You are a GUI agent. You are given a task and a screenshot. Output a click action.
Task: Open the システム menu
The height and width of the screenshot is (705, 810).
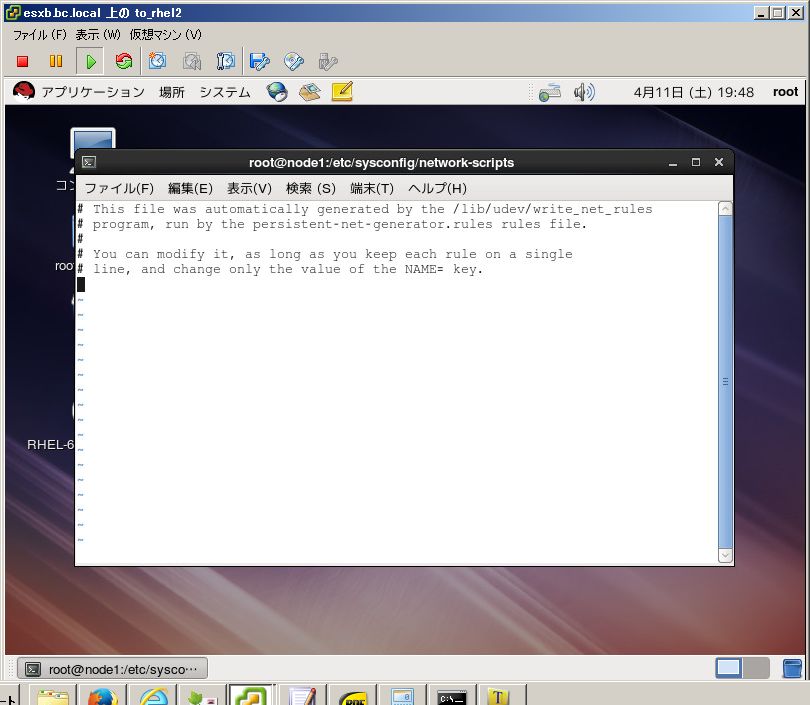pos(225,92)
